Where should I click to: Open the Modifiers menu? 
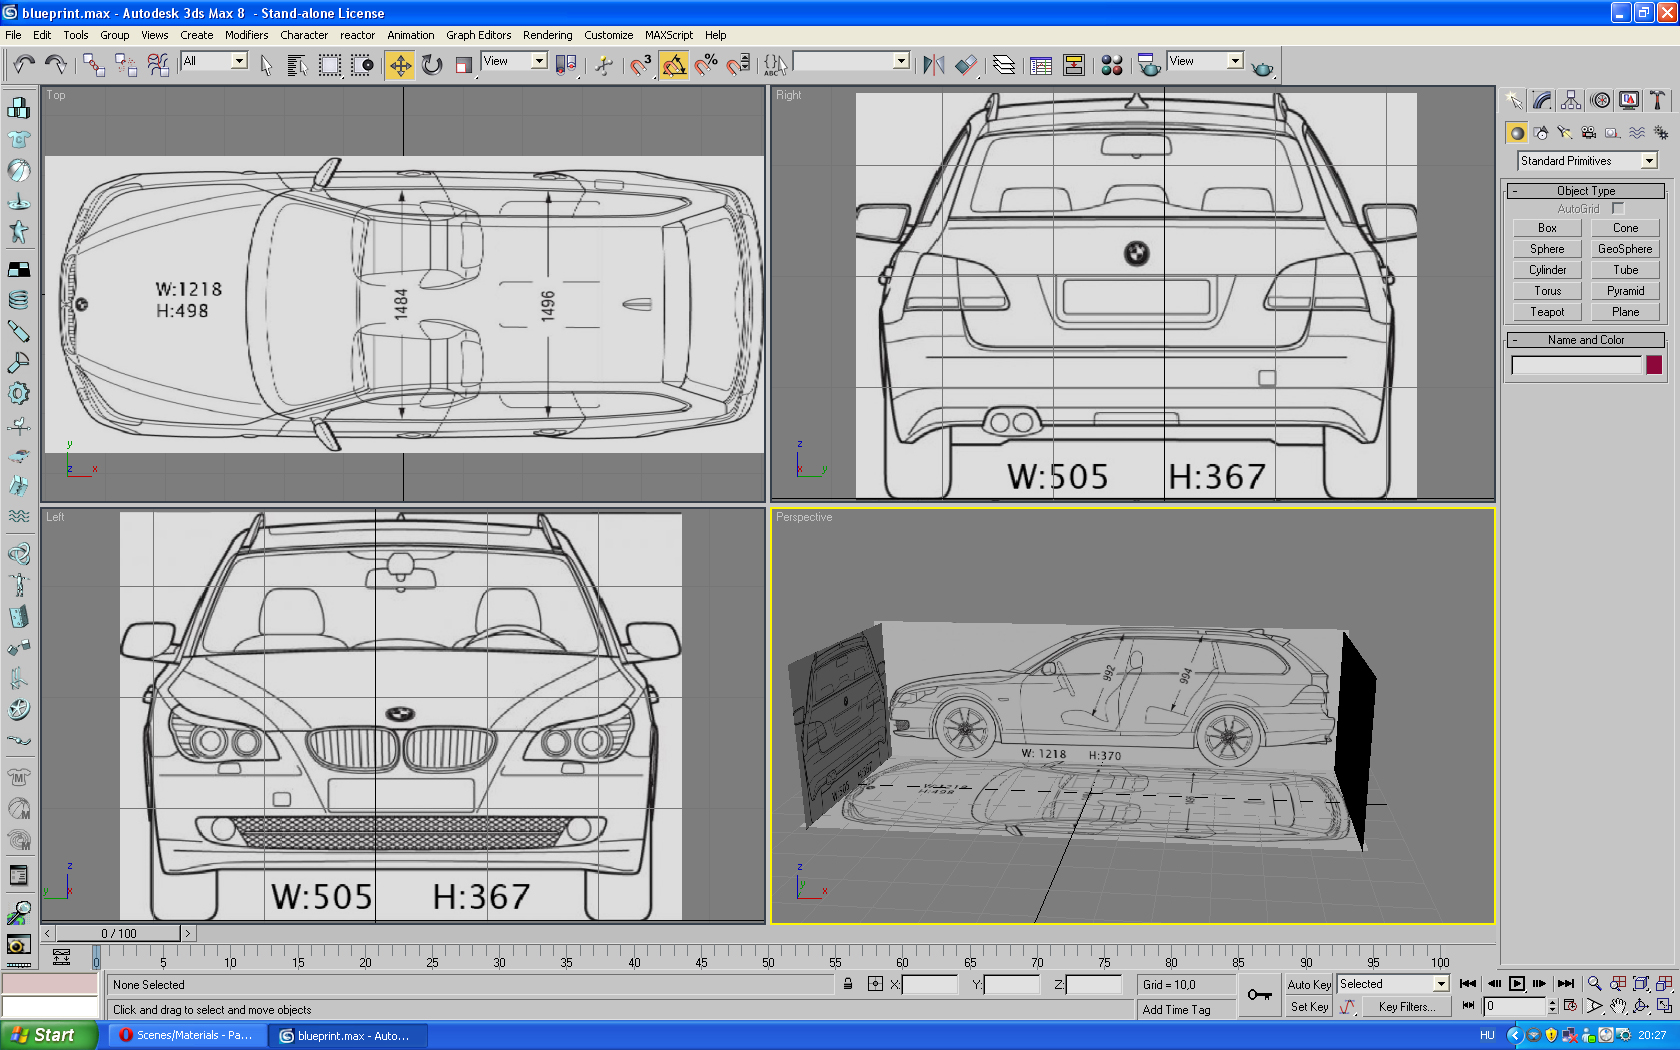246,35
